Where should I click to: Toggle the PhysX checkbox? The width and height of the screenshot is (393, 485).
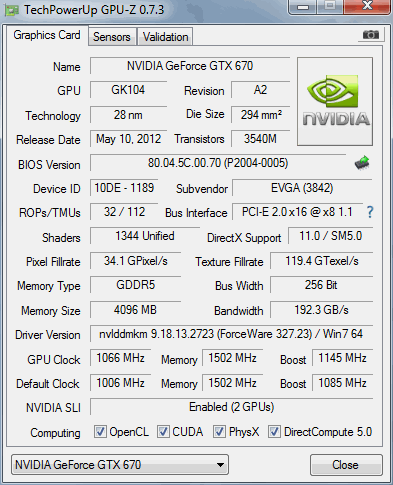[x=219, y=432]
